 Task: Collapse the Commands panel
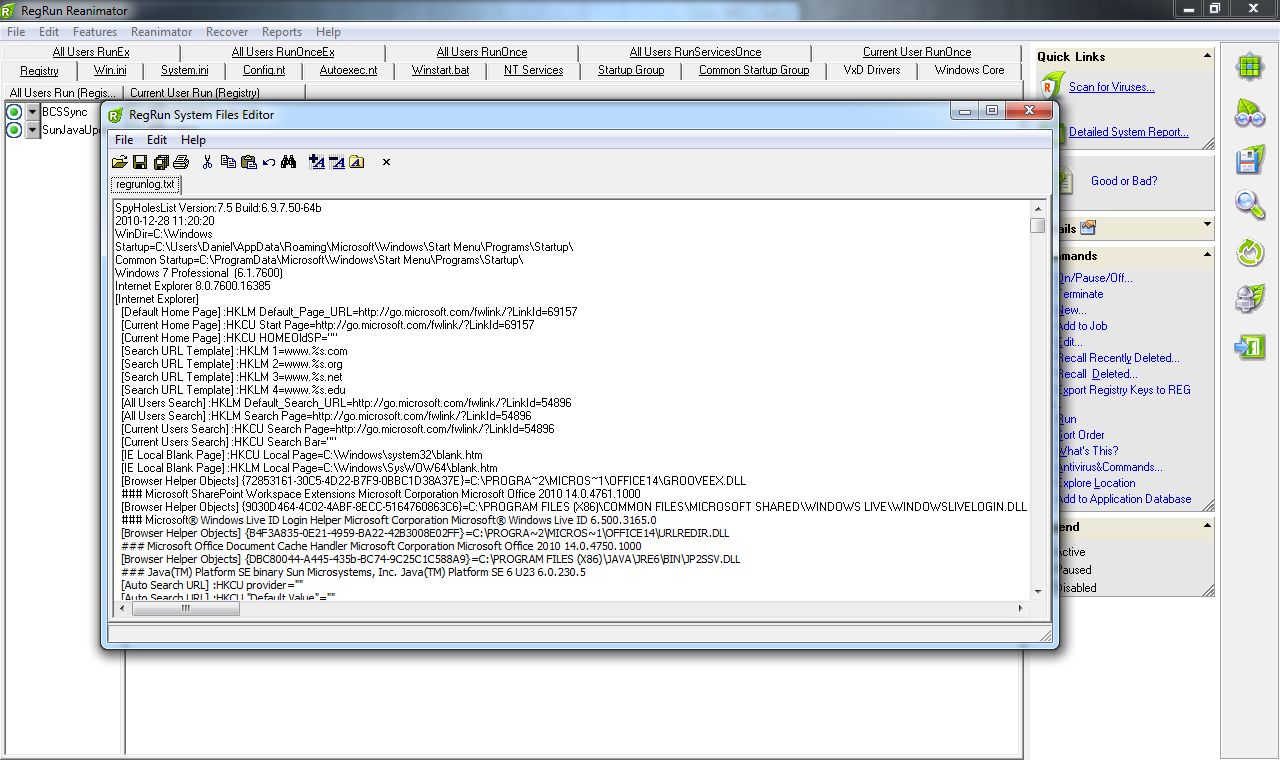point(1207,256)
